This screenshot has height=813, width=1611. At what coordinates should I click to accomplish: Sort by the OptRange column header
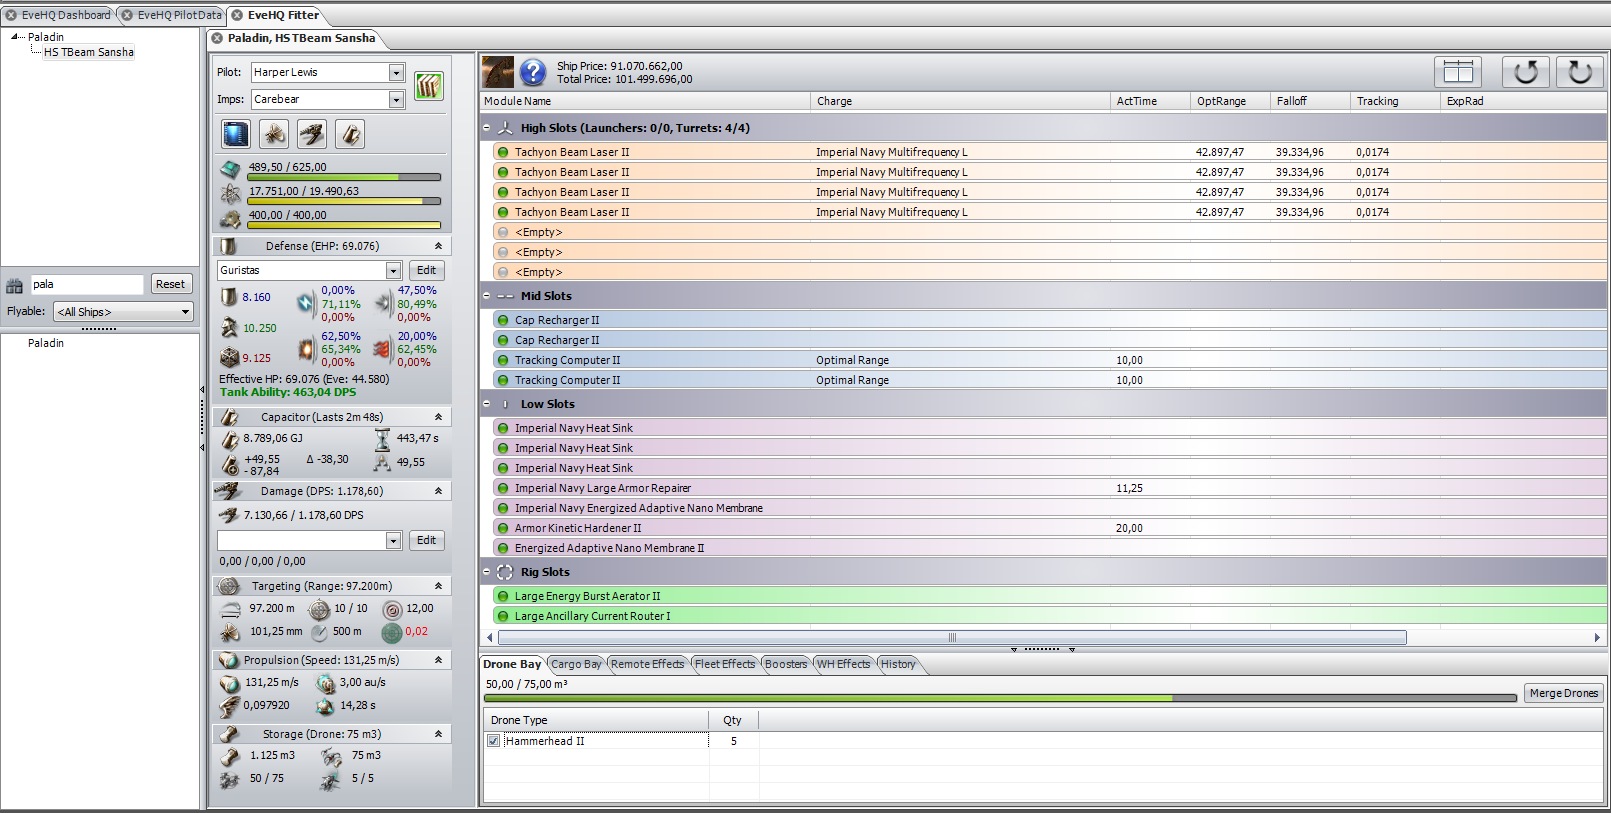(1230, 101)
